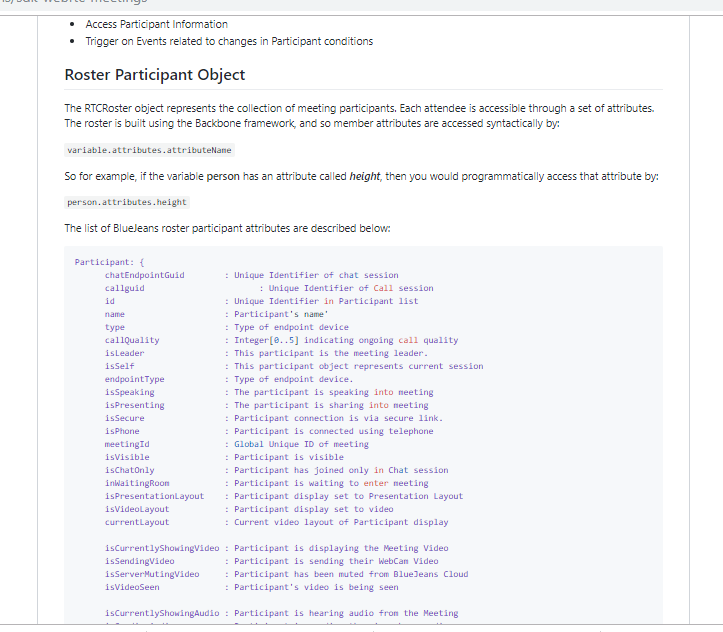Select the isServerMutingVideo attribute name
This screenshot has height=632, width=723.
pos(152,574)
